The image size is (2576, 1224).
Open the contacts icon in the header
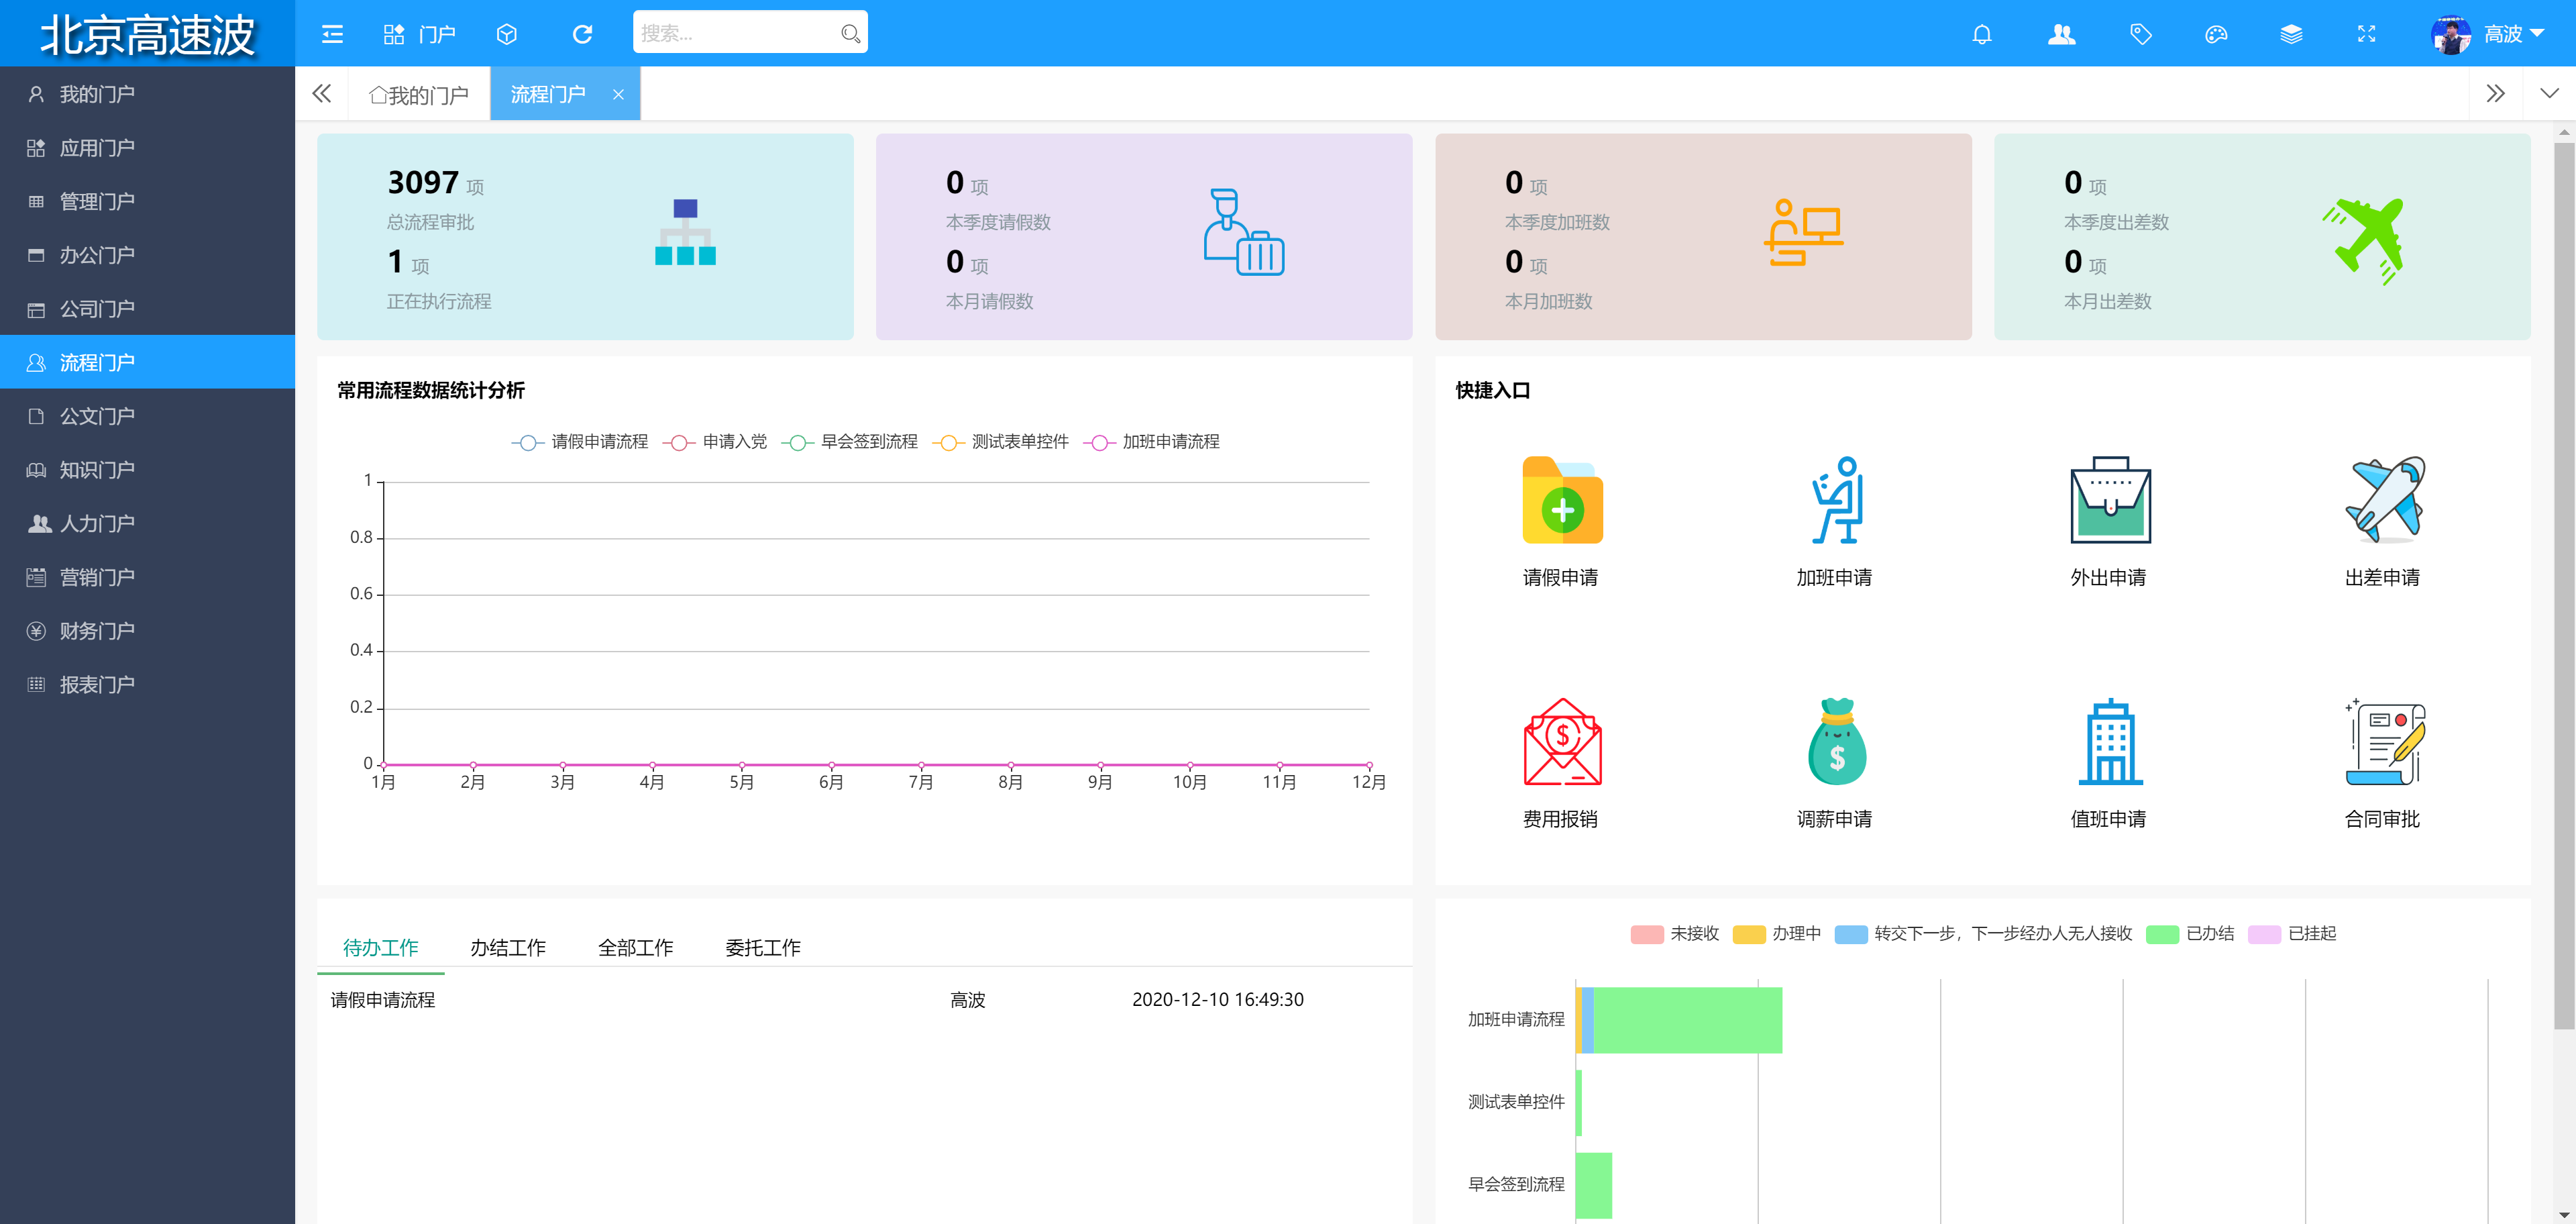coord(2062,33)
